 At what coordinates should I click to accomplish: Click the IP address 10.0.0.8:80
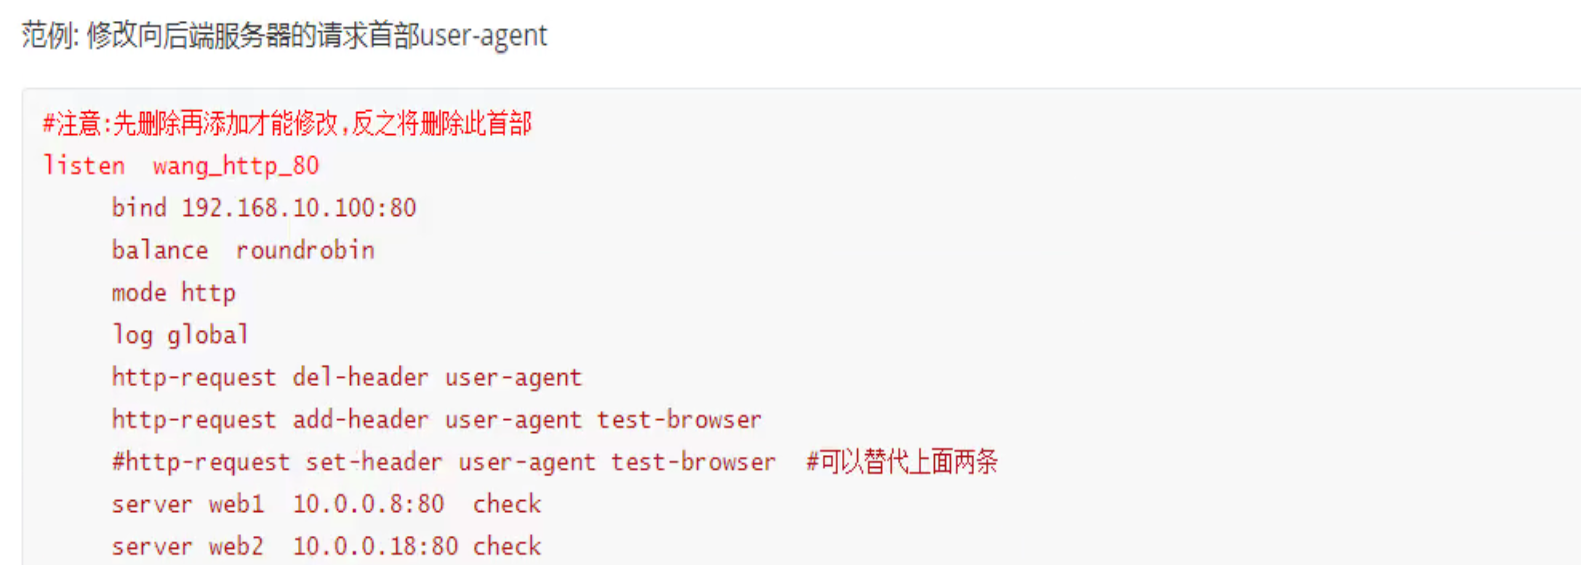click(368, 504)
